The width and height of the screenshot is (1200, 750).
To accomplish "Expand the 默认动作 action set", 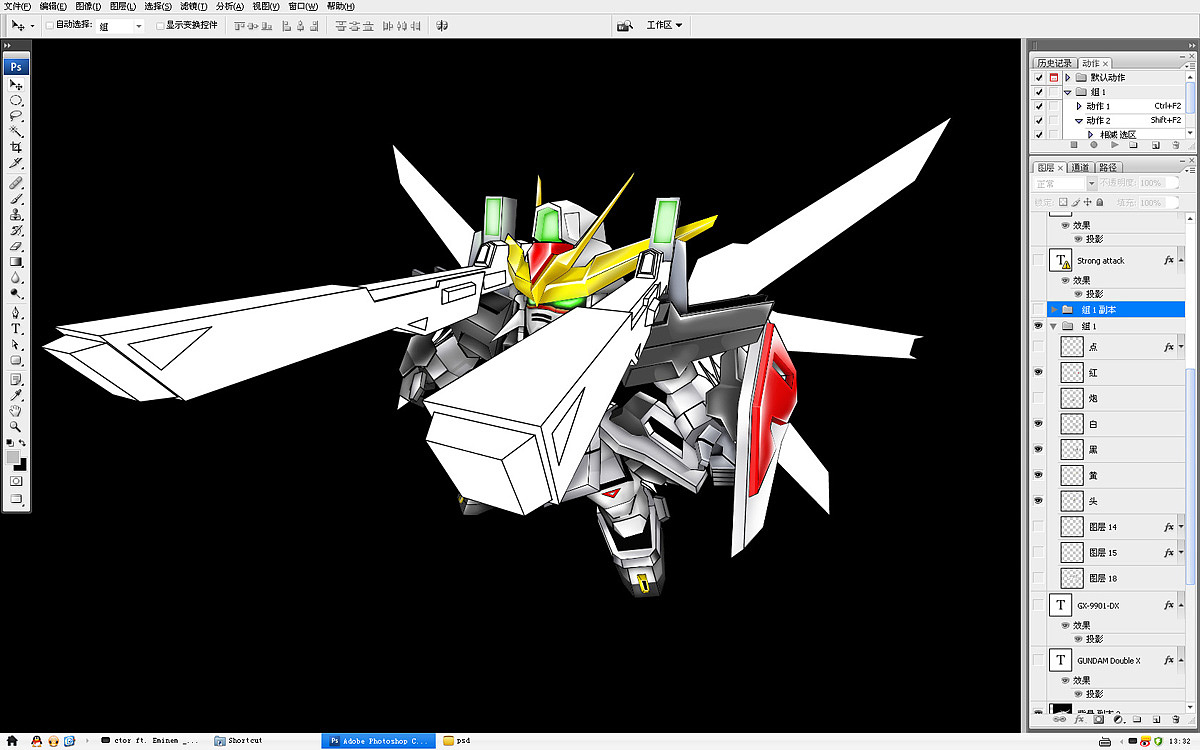I will 1068,77.
